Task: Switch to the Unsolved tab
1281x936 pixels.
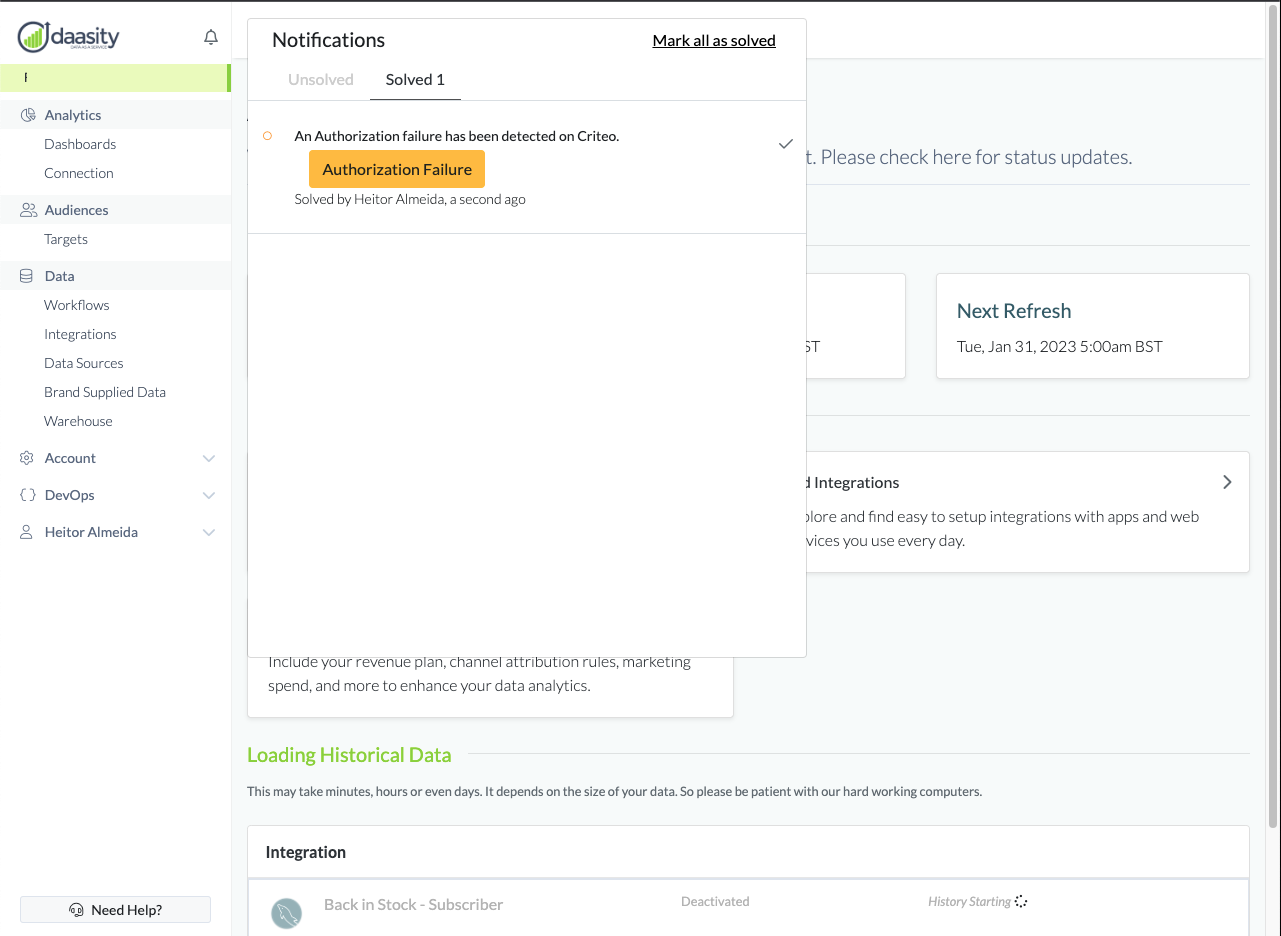Action: tap(320, 80)
